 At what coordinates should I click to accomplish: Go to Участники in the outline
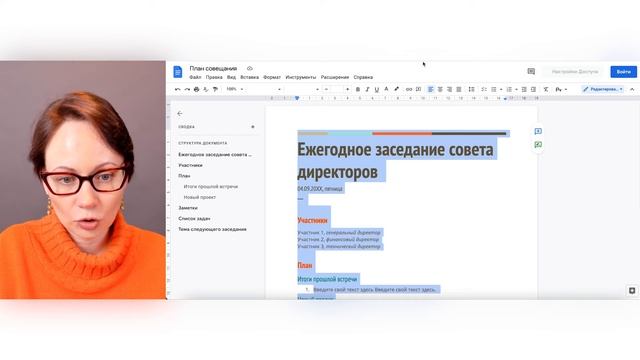[x=190, y=165]
